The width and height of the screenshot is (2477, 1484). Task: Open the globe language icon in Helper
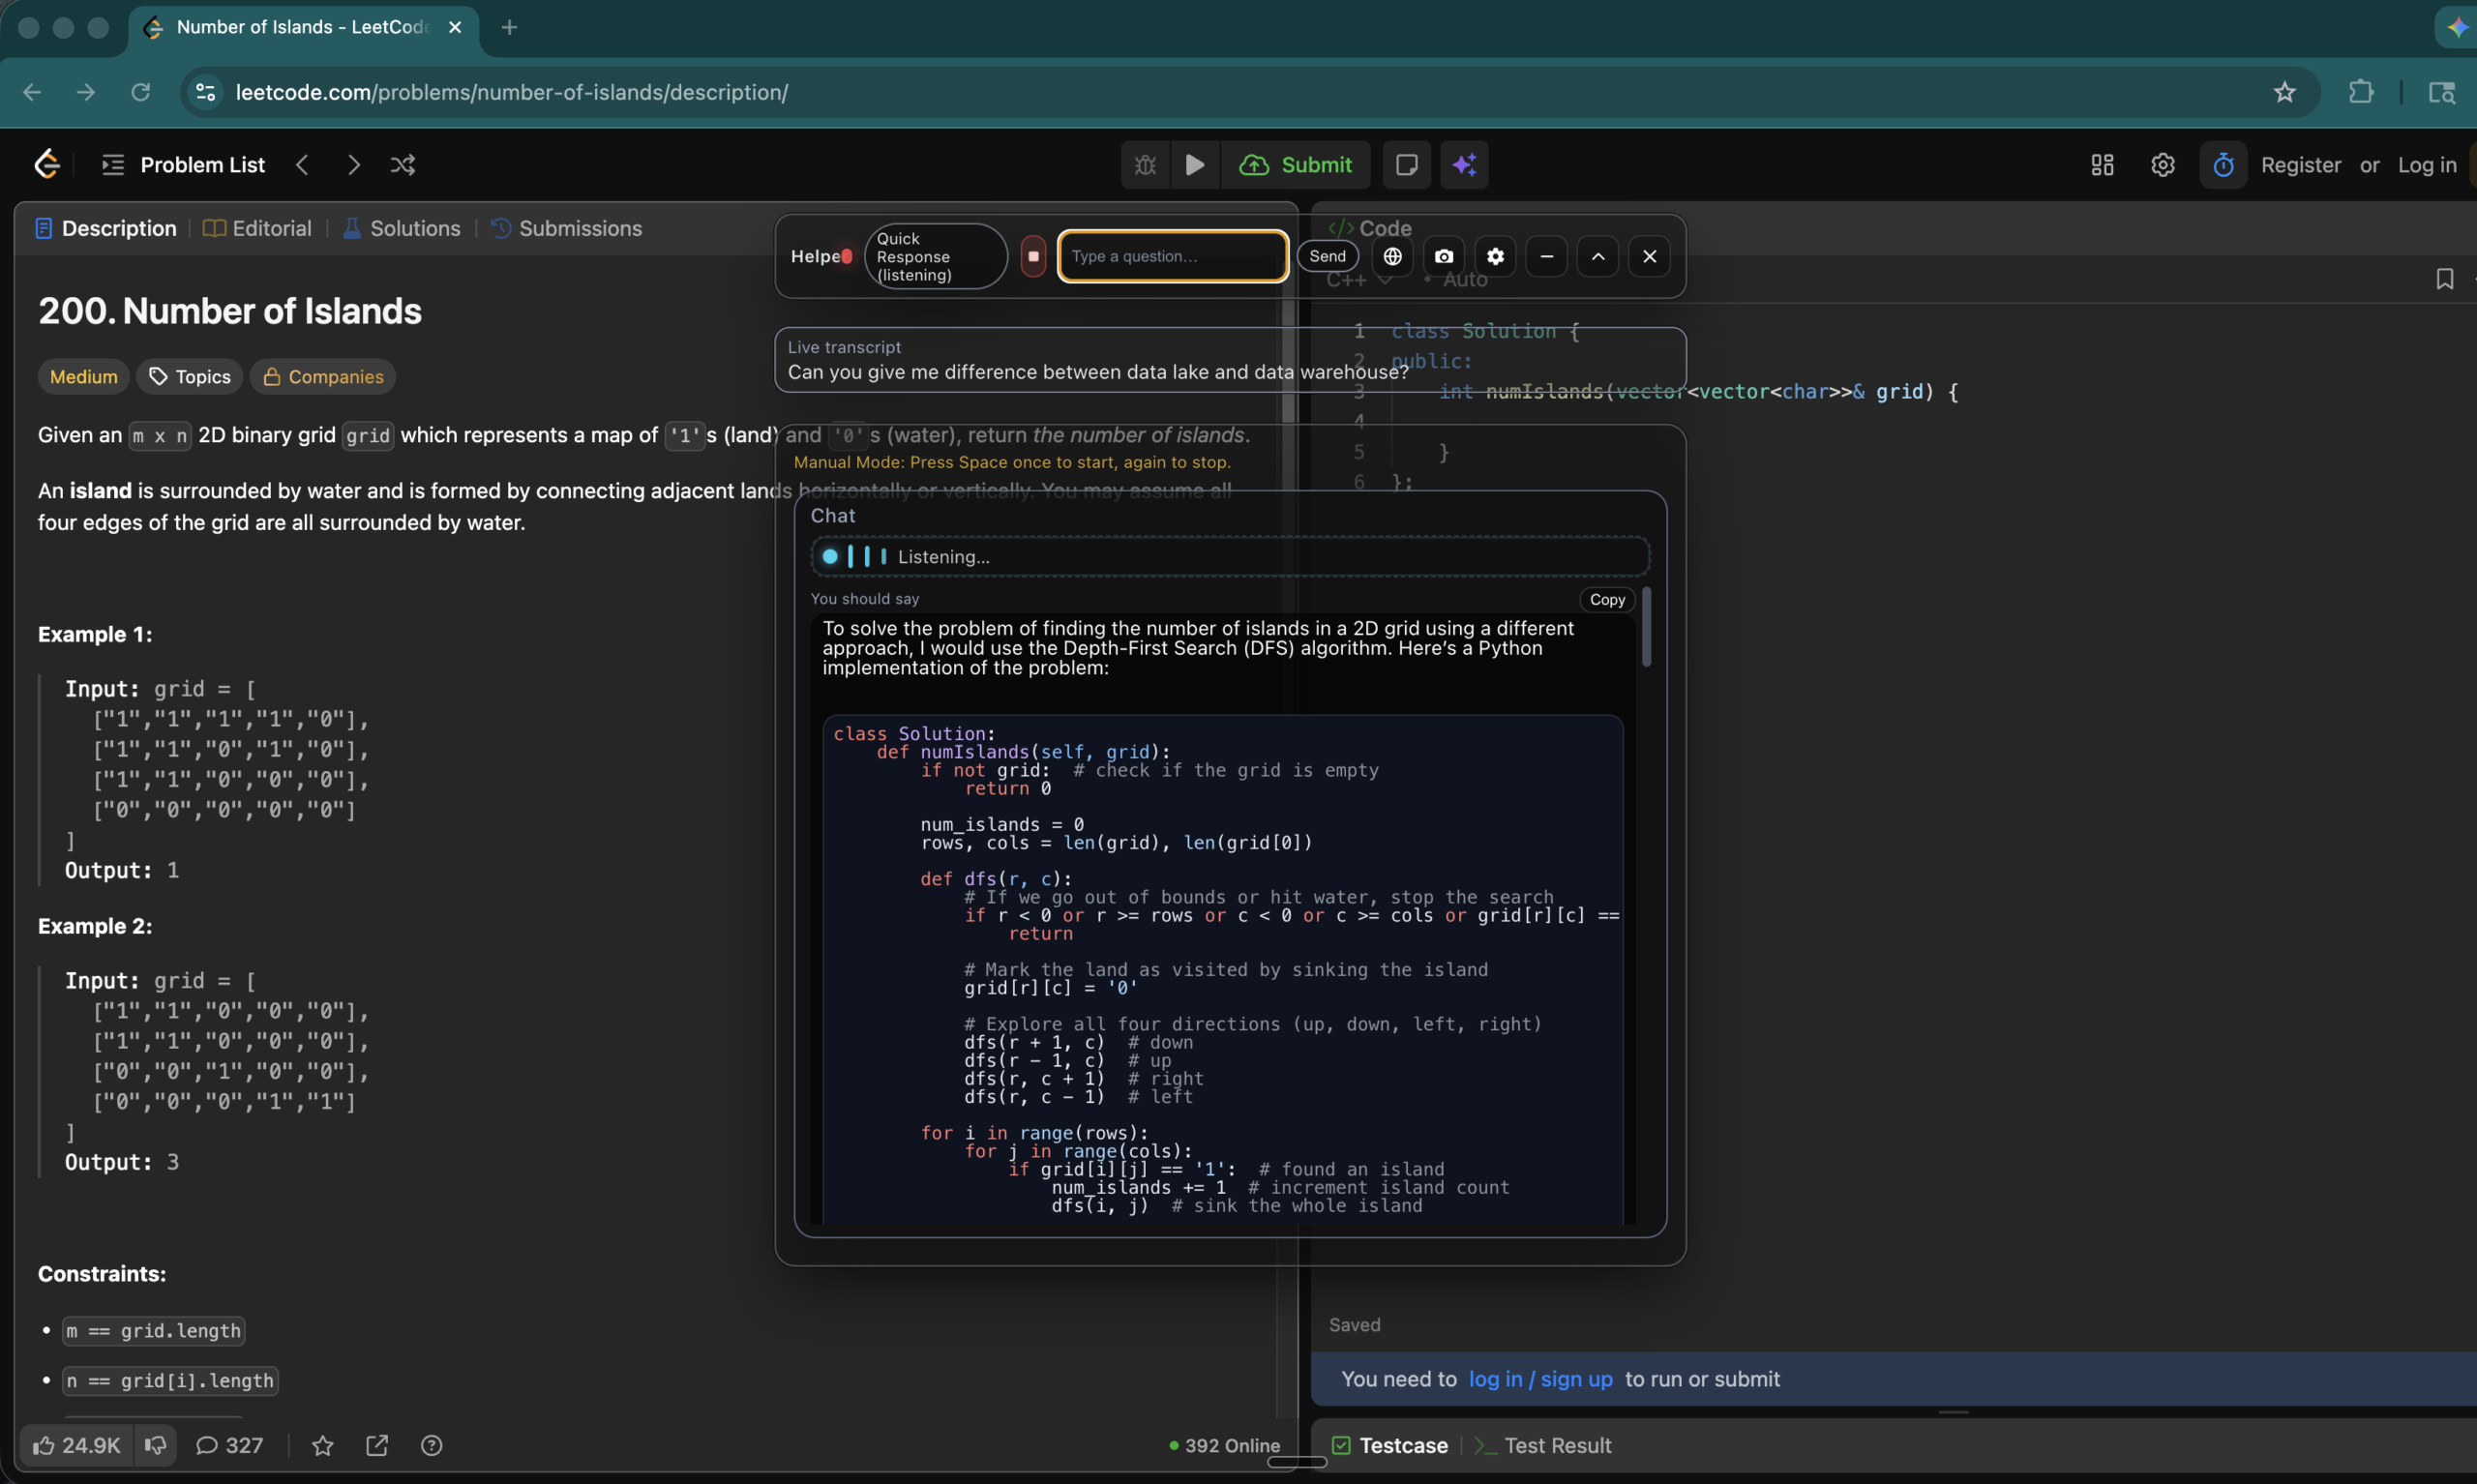point(1392,256)
